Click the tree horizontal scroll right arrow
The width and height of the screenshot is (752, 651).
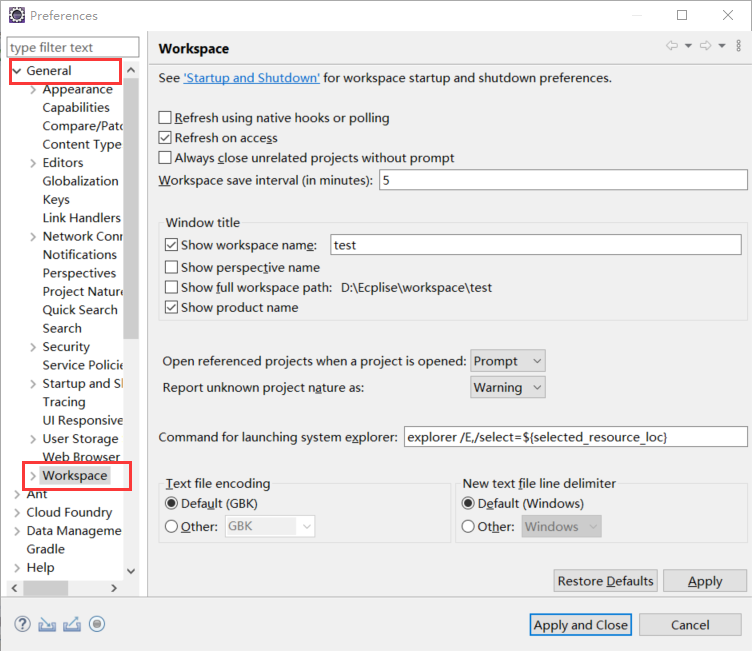pyautogui.click(x=114, y=588)
